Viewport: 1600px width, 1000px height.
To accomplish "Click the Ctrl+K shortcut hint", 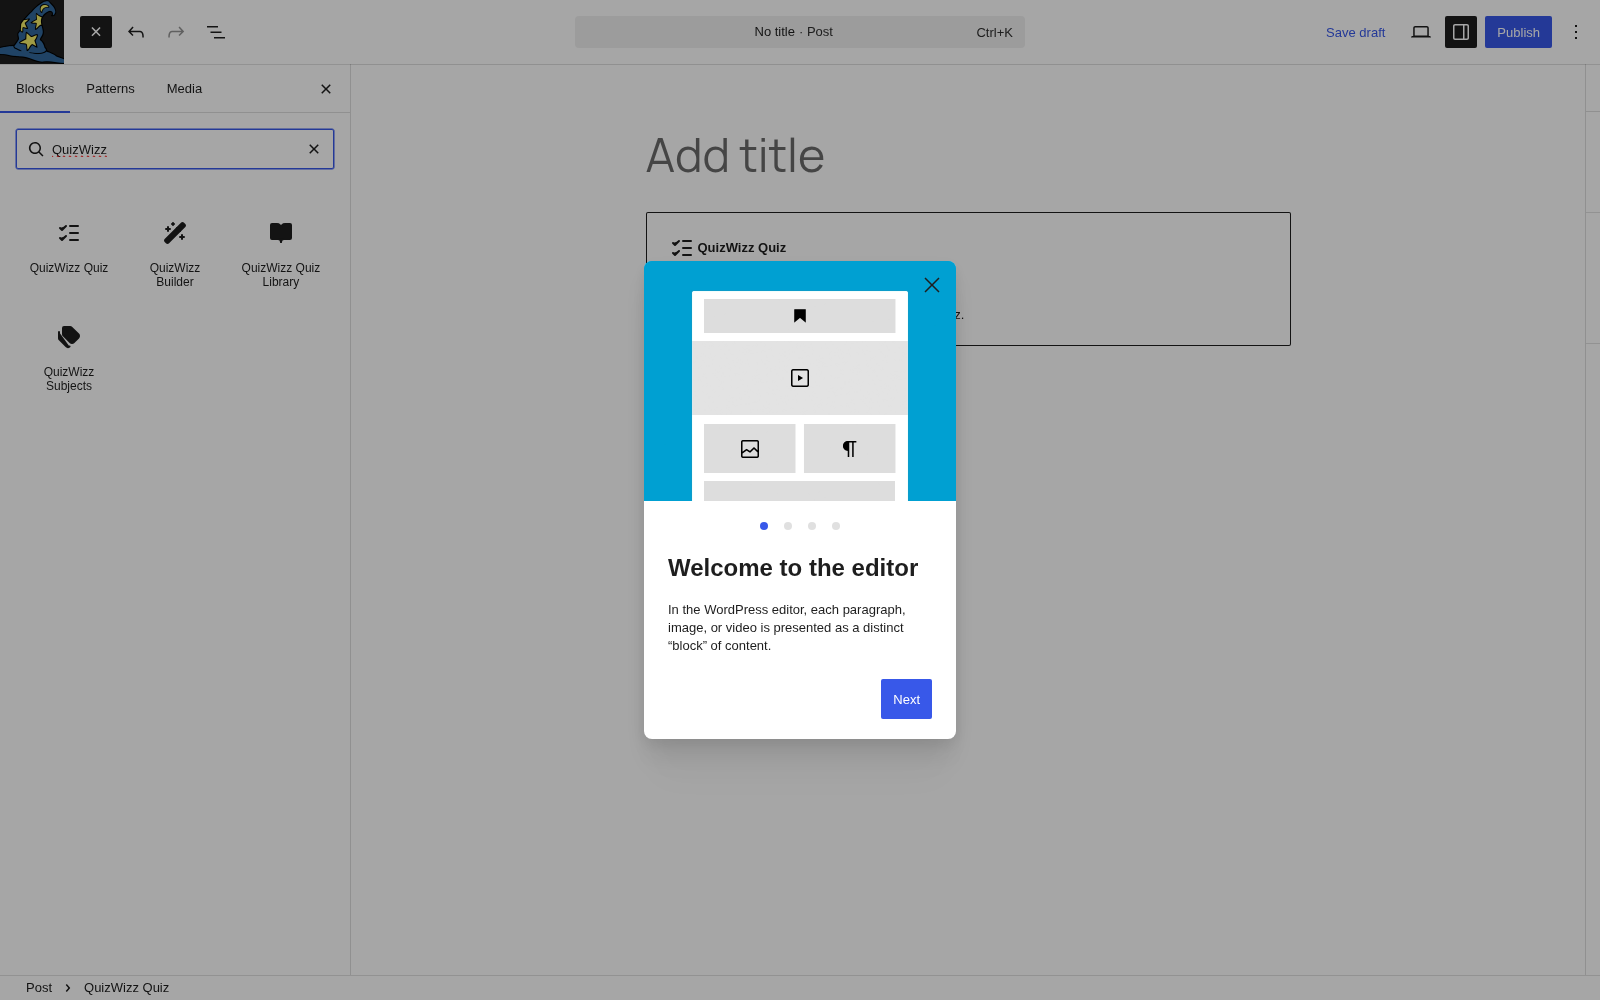I will click(994, 33).
